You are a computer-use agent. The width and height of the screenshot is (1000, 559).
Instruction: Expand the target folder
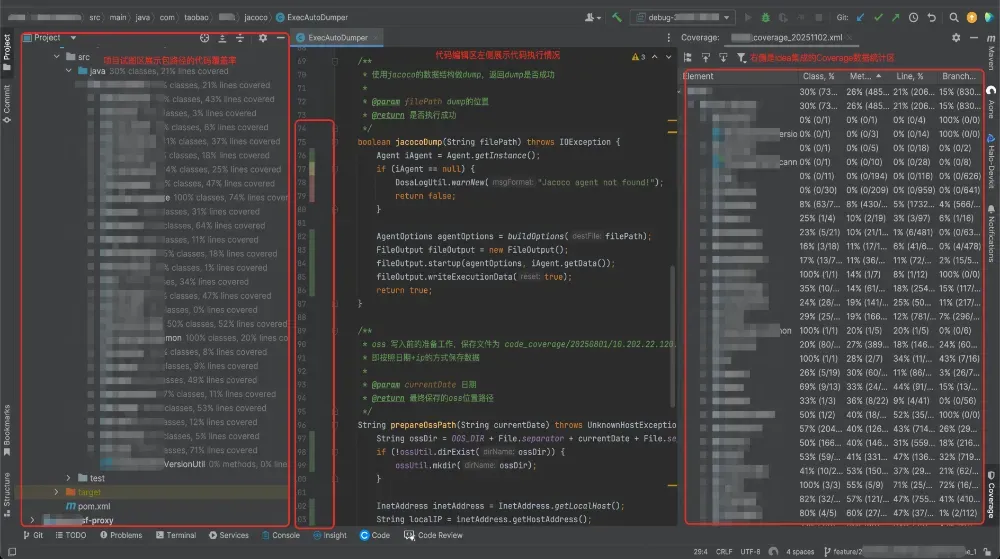click(x=56, y=492)
